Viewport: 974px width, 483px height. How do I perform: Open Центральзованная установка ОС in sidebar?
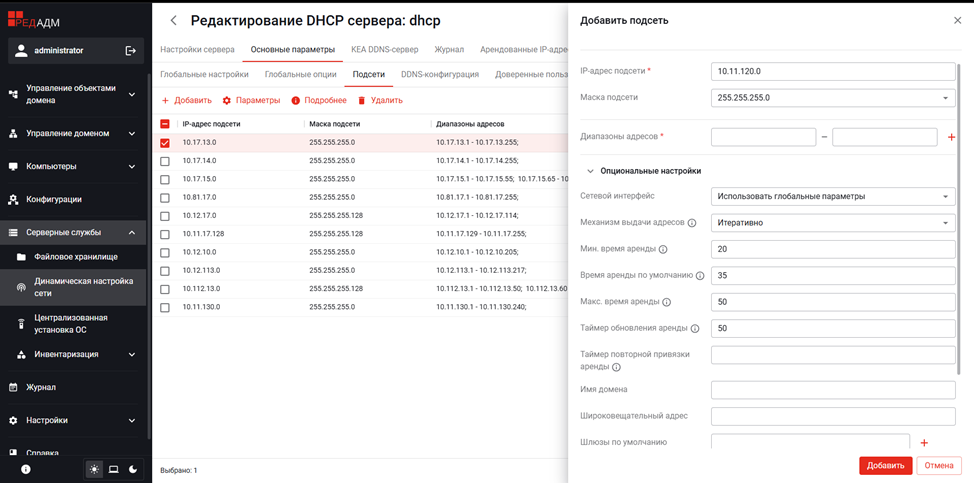[x=73, y=324]
